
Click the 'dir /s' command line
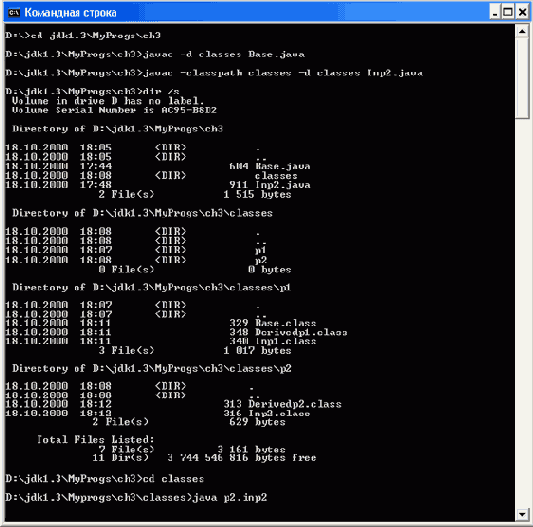click(x=92, y=91)
